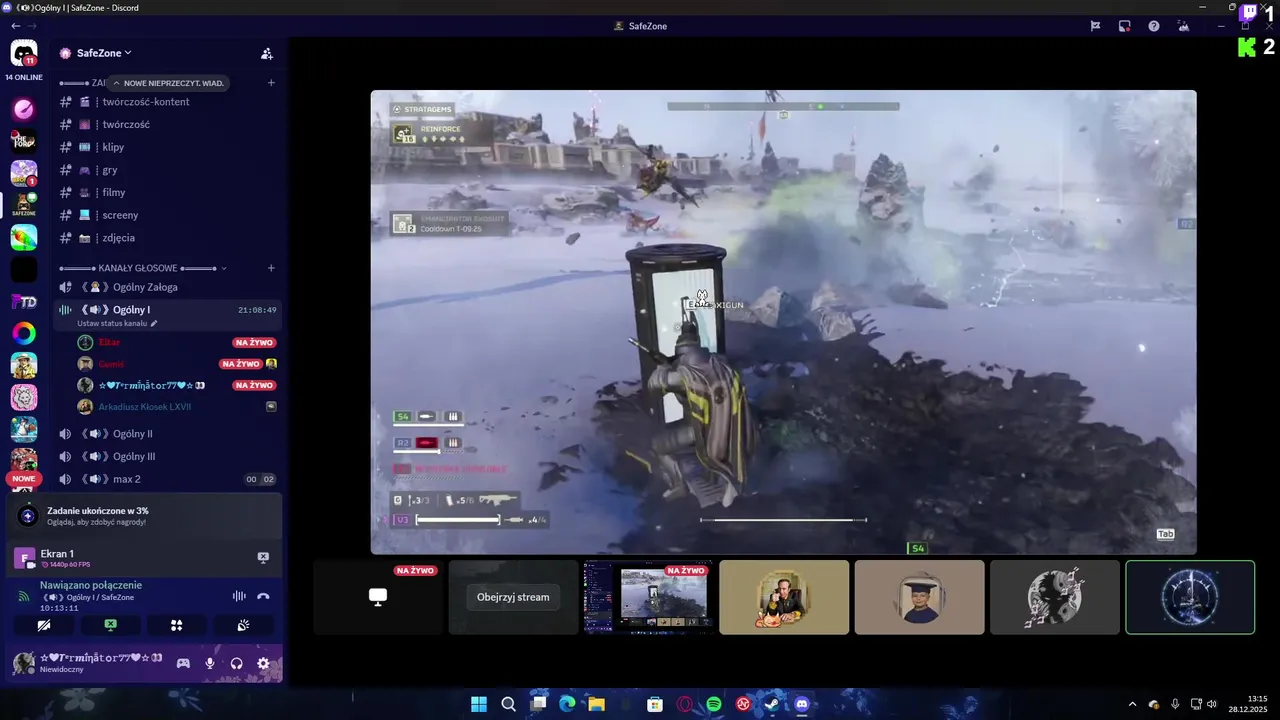Jump to NOWE NIEPRZECZYT. WIAD. indicator
Viewport: 1280px width, 720px height.
click(x=168, y=83)
